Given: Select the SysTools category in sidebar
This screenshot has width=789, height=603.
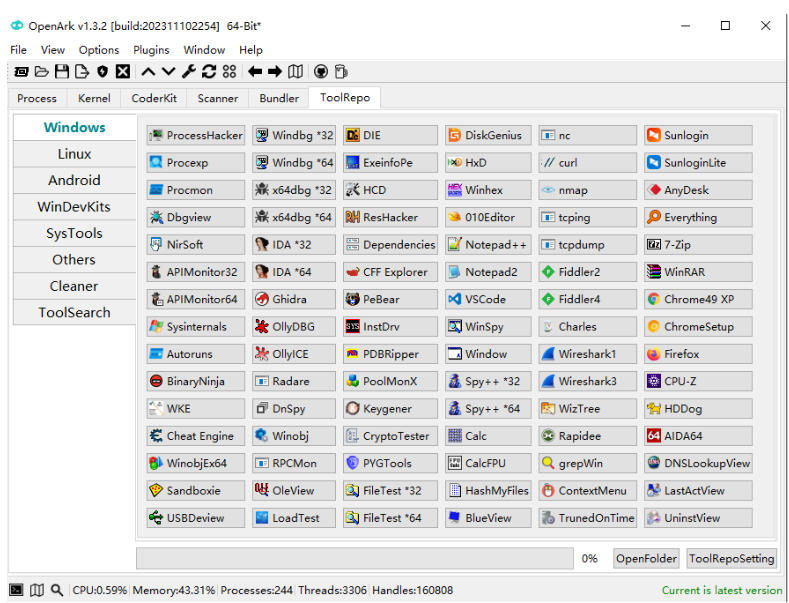Looking at the screenshot, I should pyautogui.click(x=74, y=233).
